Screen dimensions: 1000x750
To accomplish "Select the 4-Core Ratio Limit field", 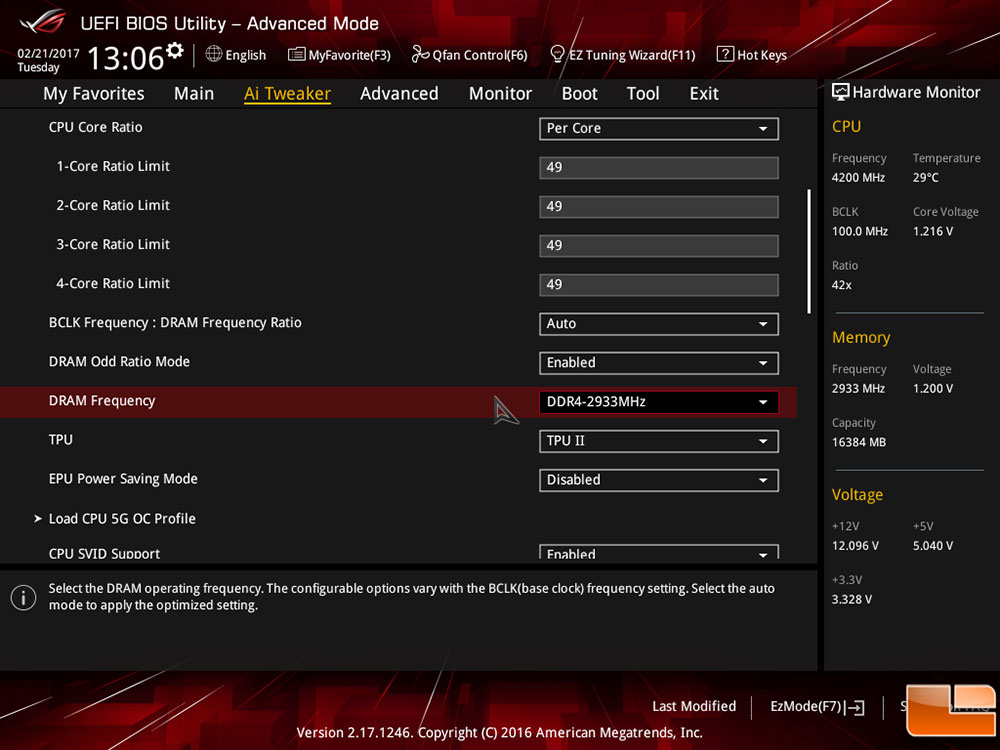I will pyautogui.click(x=659, y=285).
